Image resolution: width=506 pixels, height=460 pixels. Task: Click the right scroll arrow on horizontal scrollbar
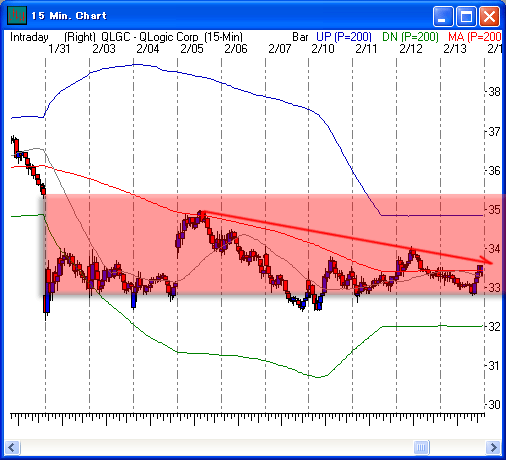click(x=494, y=447)
